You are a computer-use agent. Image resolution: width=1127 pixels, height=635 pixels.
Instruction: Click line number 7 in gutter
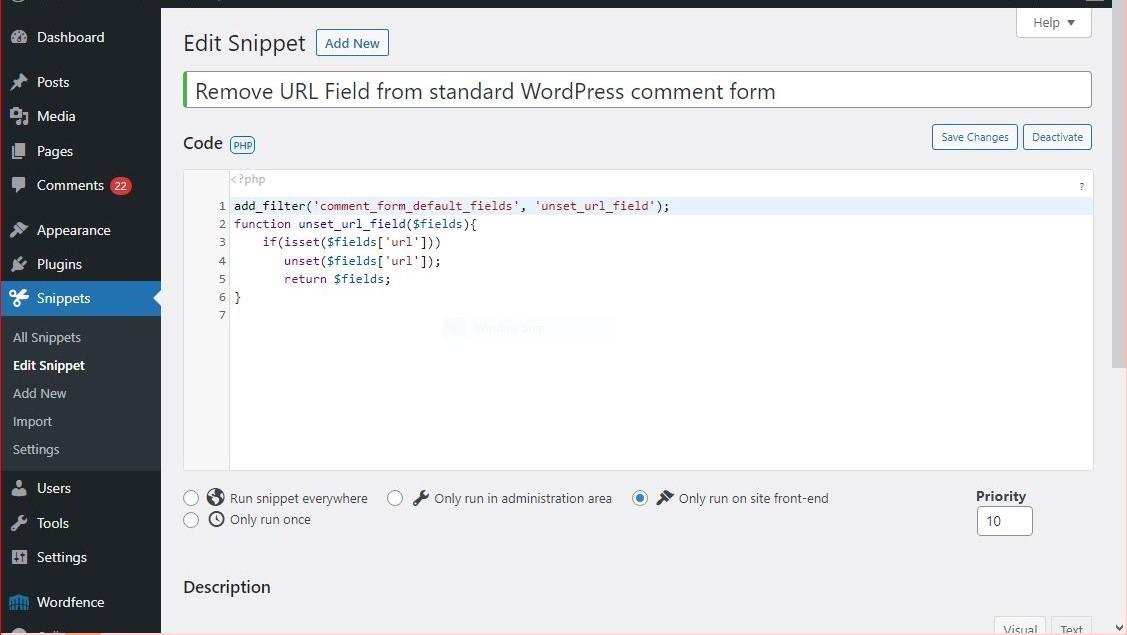click(222, 315)
